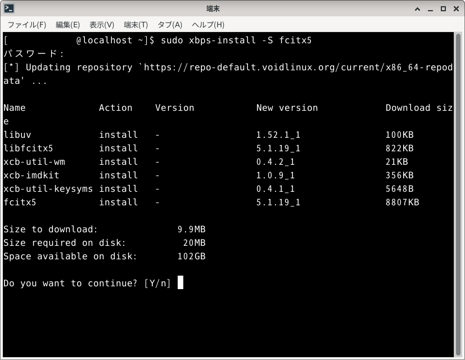Click the 'パスワード:' prompt line
Image resolution: width=465 pixels, height=360 pixels.
[34, 54]
